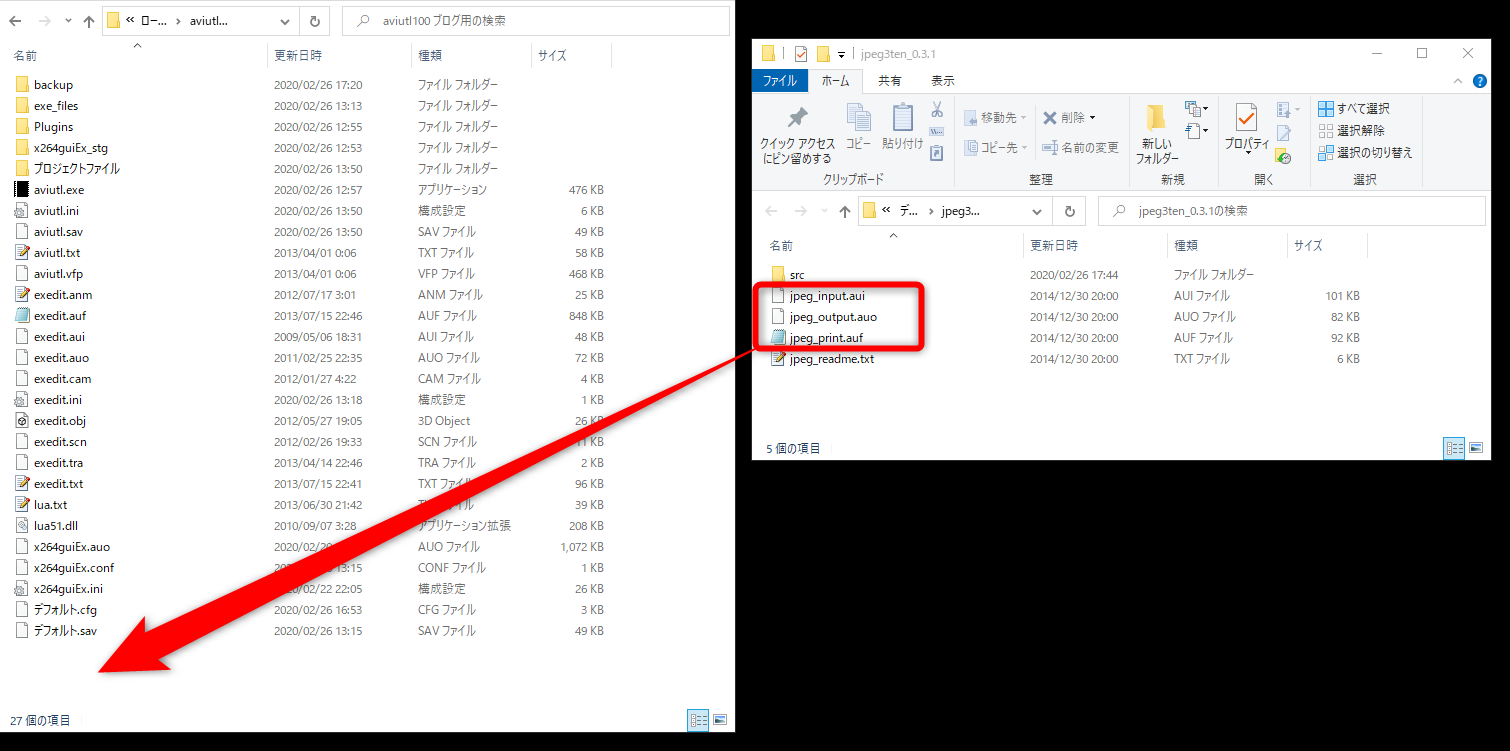Click the History icon in the Open group
Screen dimensions: 1510x751
[x=1284, y=156]
